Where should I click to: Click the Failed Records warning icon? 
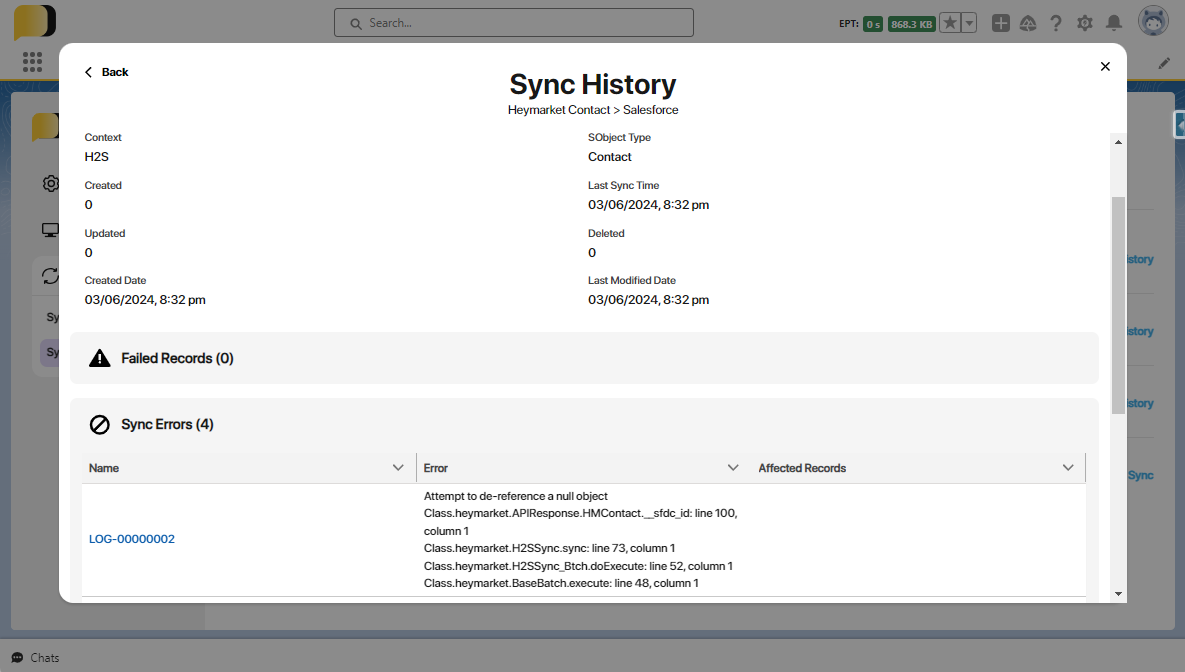click(100, 358)
